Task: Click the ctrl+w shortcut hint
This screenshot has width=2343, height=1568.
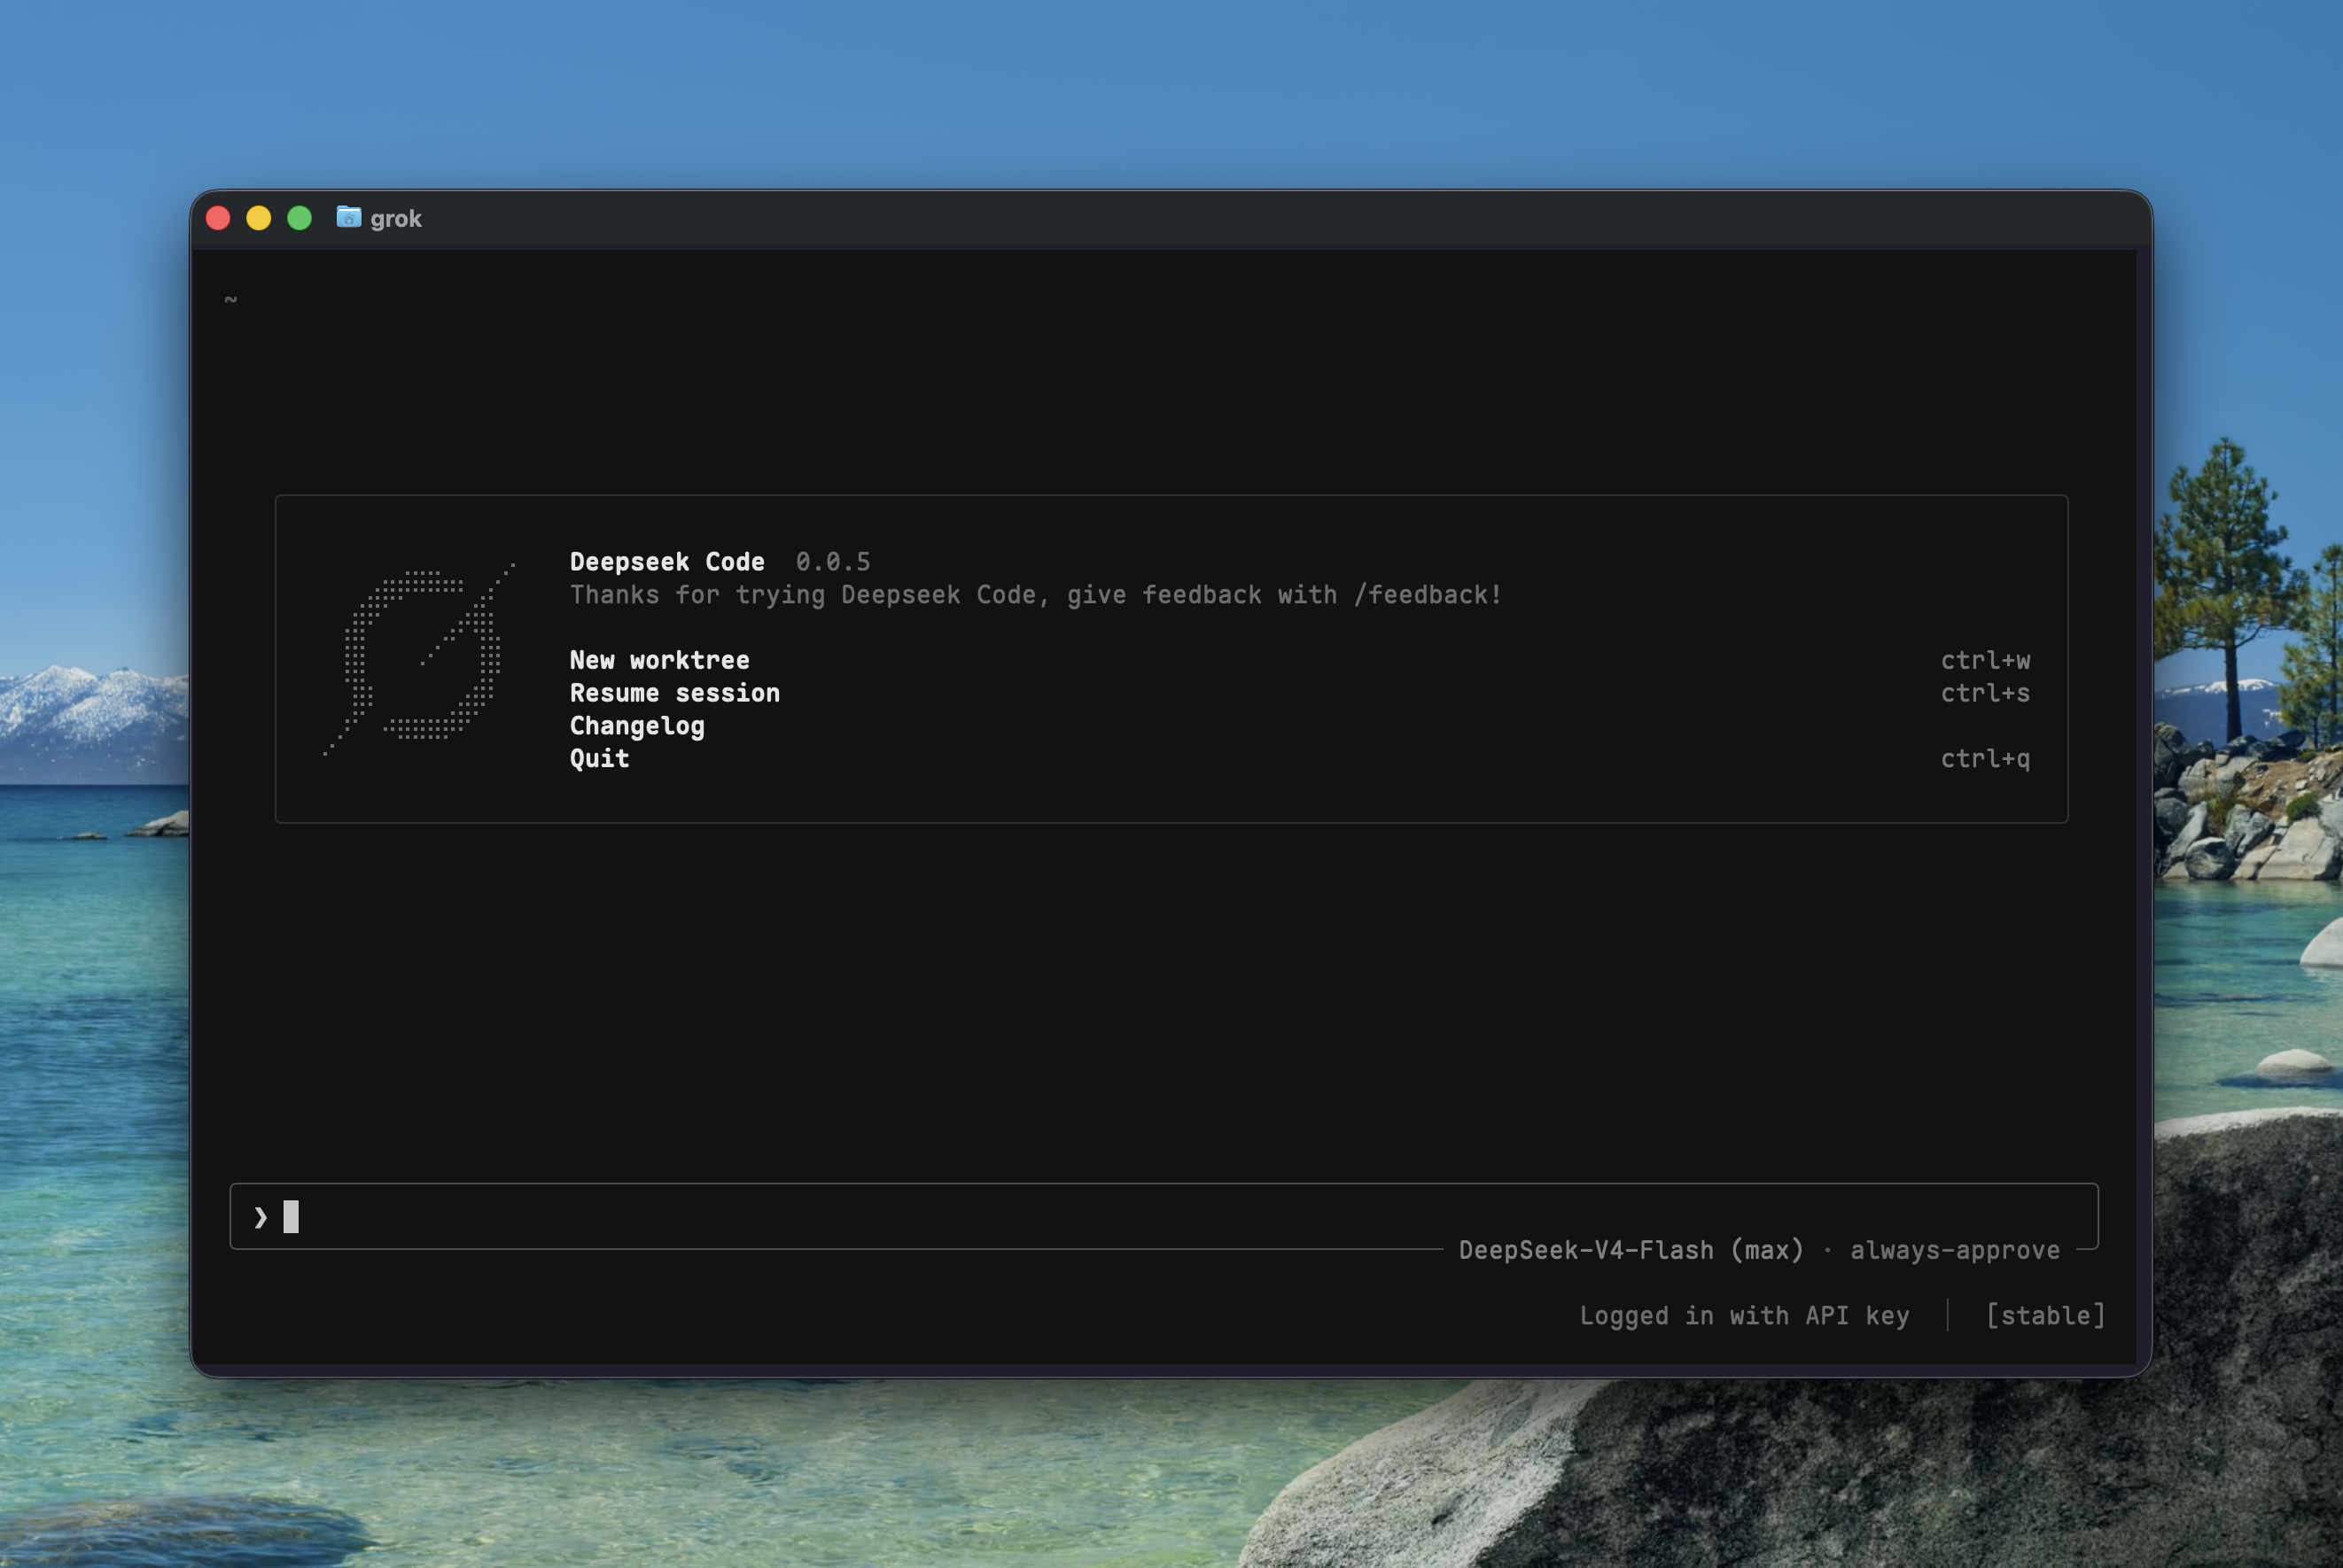Action: [x=1985, y=660]
